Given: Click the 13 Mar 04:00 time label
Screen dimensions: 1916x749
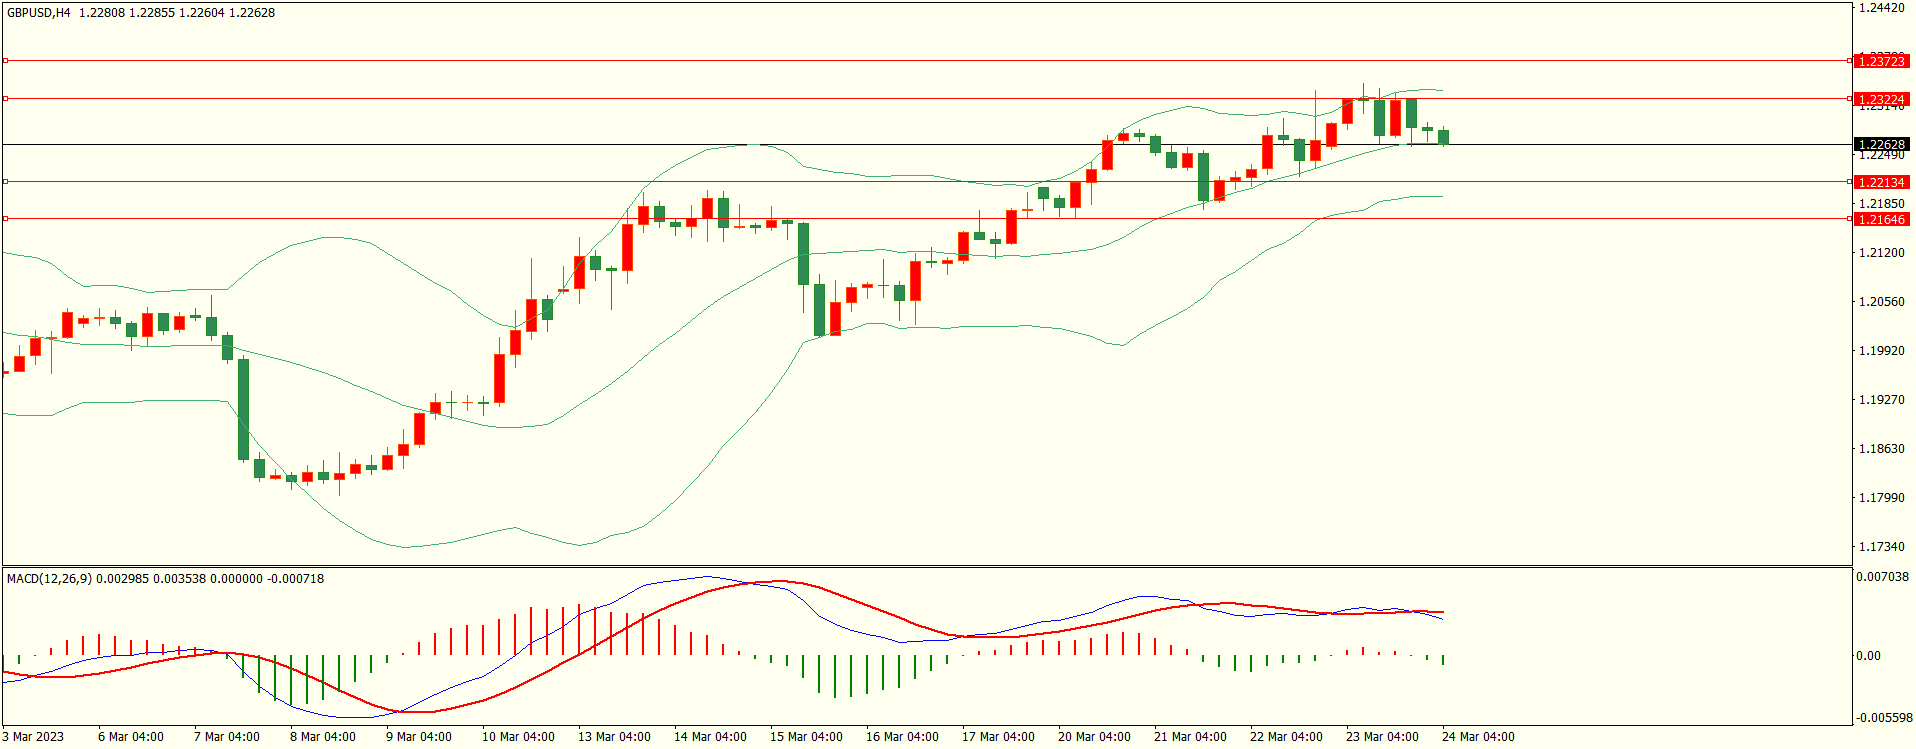Looking at the screenshot, I should pyautogui.click(x=614, y=737).
